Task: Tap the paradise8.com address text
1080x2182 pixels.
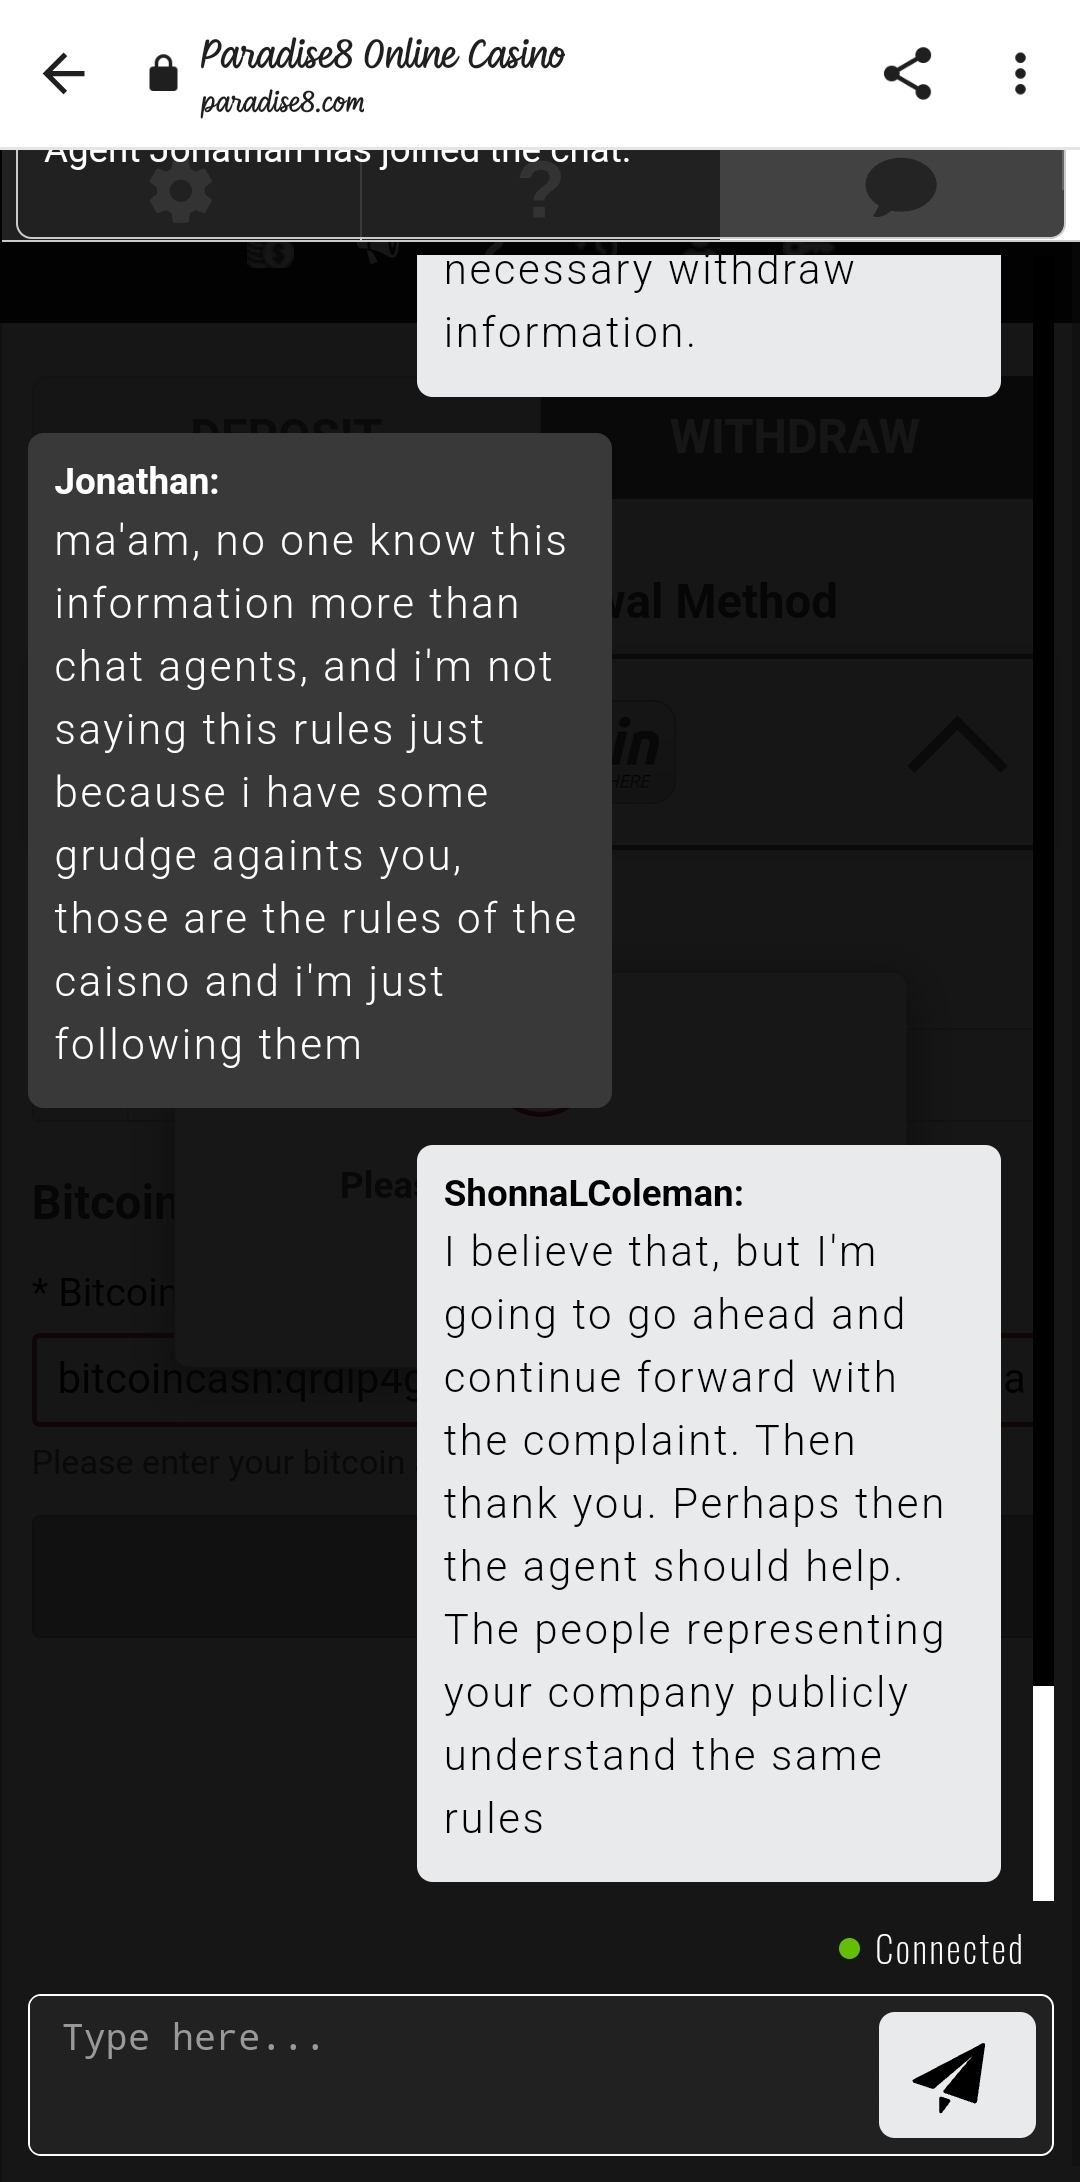Action: point(282,103)
